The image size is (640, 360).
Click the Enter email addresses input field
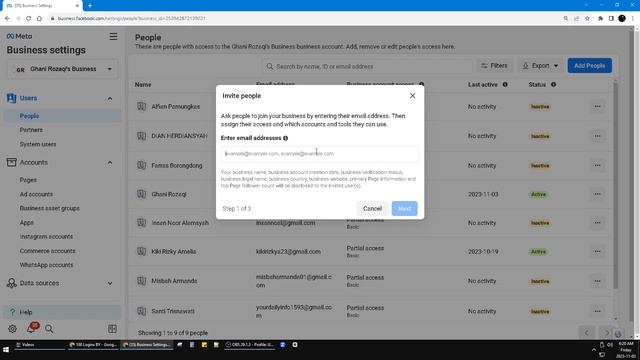pyautogui.click(x=320, y=154)
